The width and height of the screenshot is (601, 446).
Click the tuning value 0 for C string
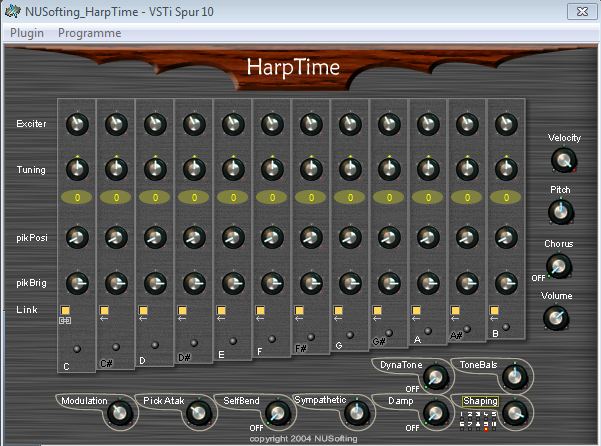click(77, 197)
